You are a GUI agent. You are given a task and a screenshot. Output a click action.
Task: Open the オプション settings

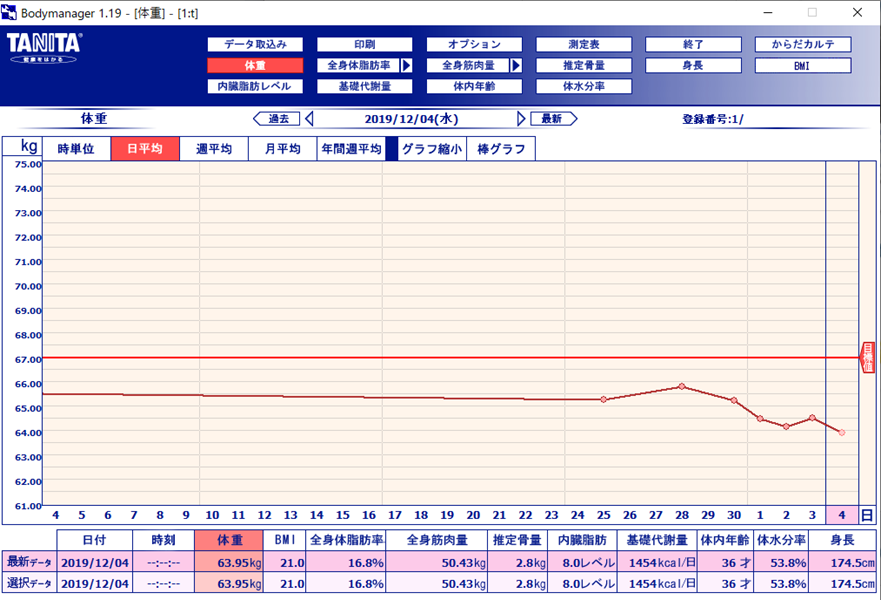pos(474,44)
